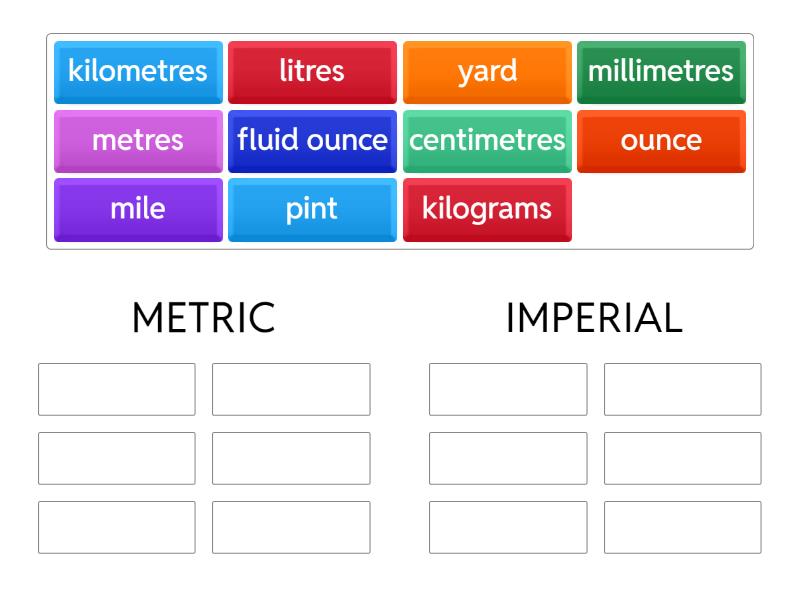Click the dark blue fluid ounce tile
Image resolution: width=800 pixels, height=600 pixels.
(x=312, y=140)
